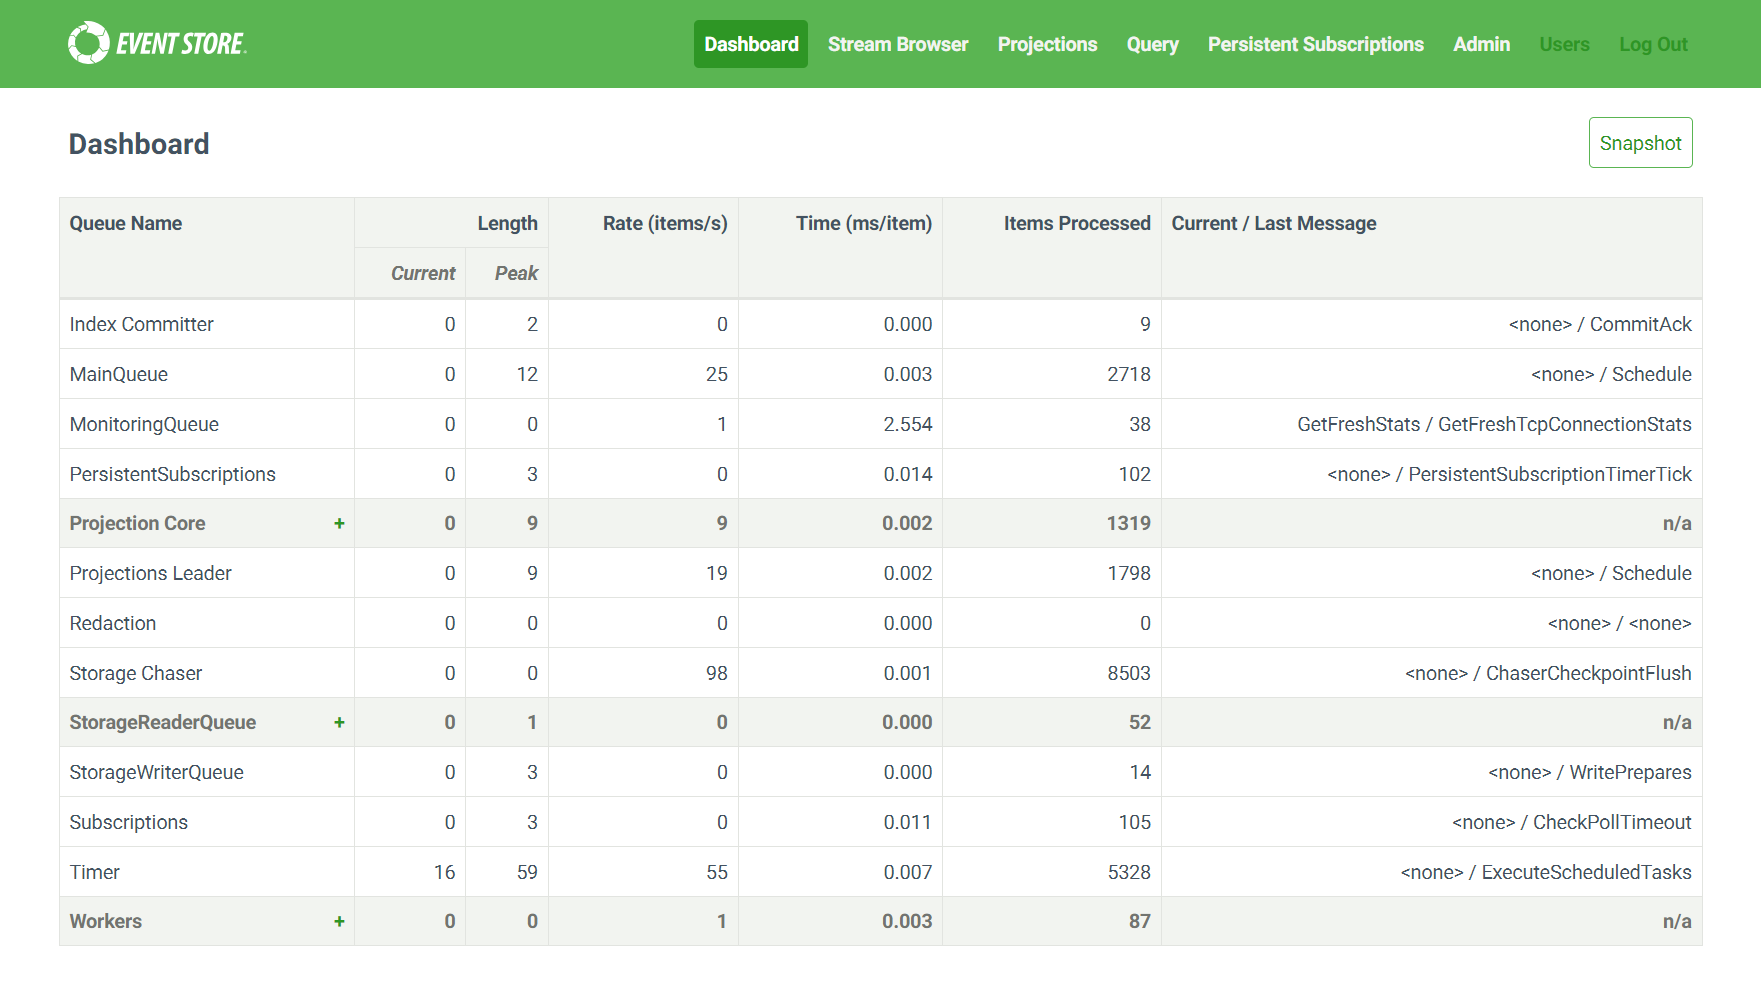Click the Queue Name column header
The height and width of the screenshot is (986, 1761).
(x=125, y=223)
